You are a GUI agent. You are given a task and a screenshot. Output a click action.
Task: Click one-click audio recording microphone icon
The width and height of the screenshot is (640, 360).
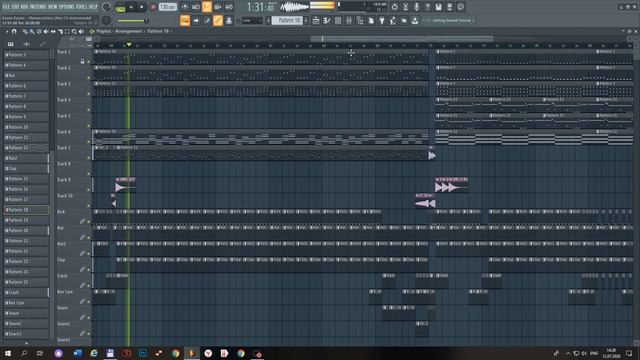pyautogui.click(x=416, y=7)
